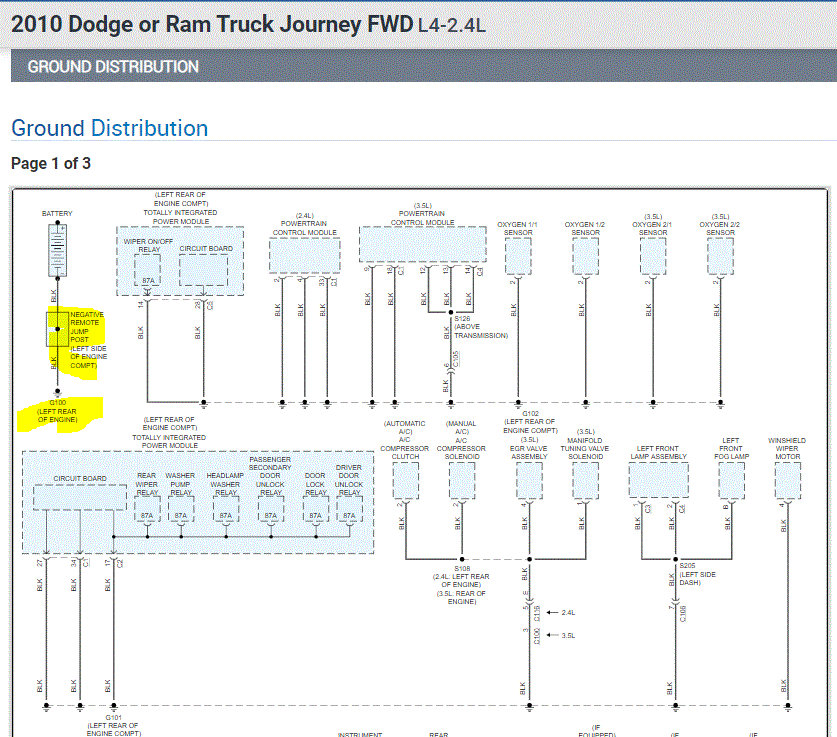
Task: Click the Ground Distribution blue heading
Action: (109, 128)
